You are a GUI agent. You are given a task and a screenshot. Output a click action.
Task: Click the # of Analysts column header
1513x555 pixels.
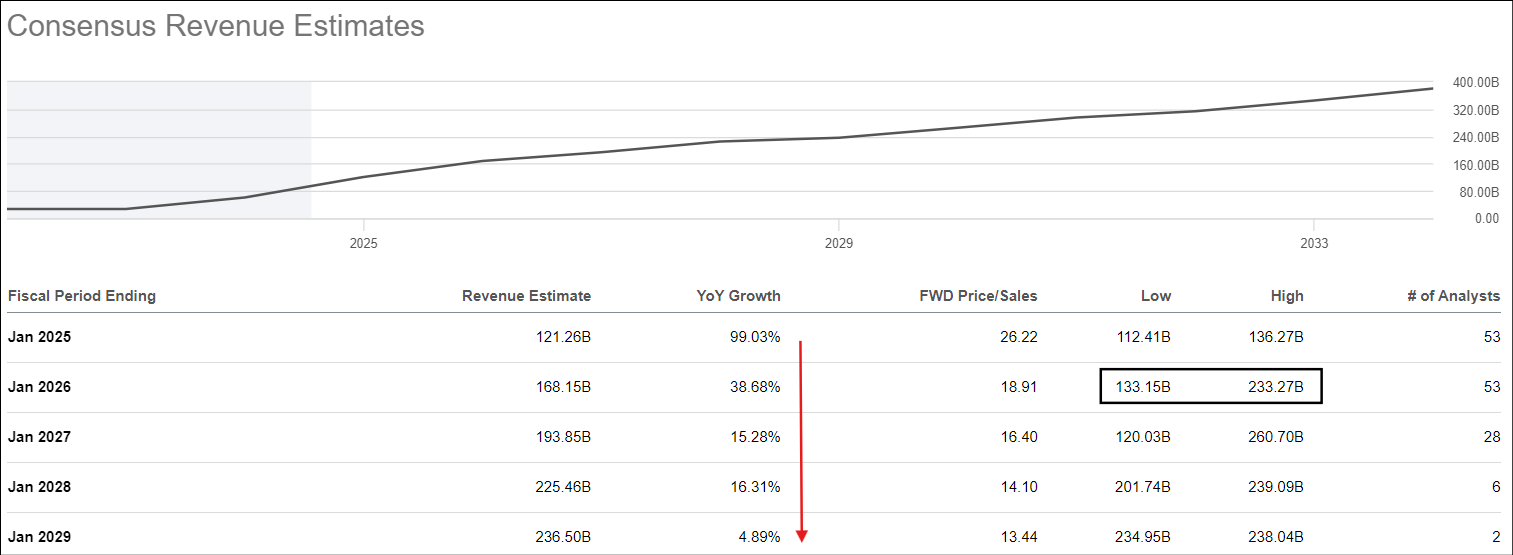coord(1453,296)
